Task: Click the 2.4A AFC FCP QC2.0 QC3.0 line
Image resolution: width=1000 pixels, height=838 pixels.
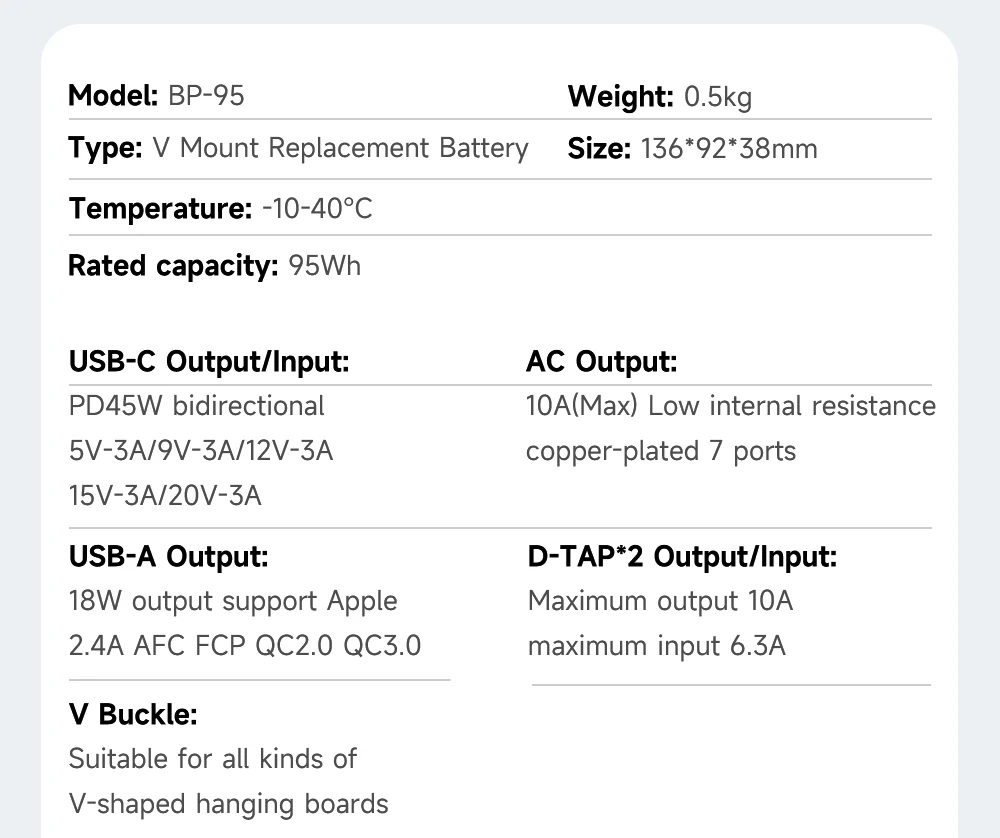Action: (245, 645)
